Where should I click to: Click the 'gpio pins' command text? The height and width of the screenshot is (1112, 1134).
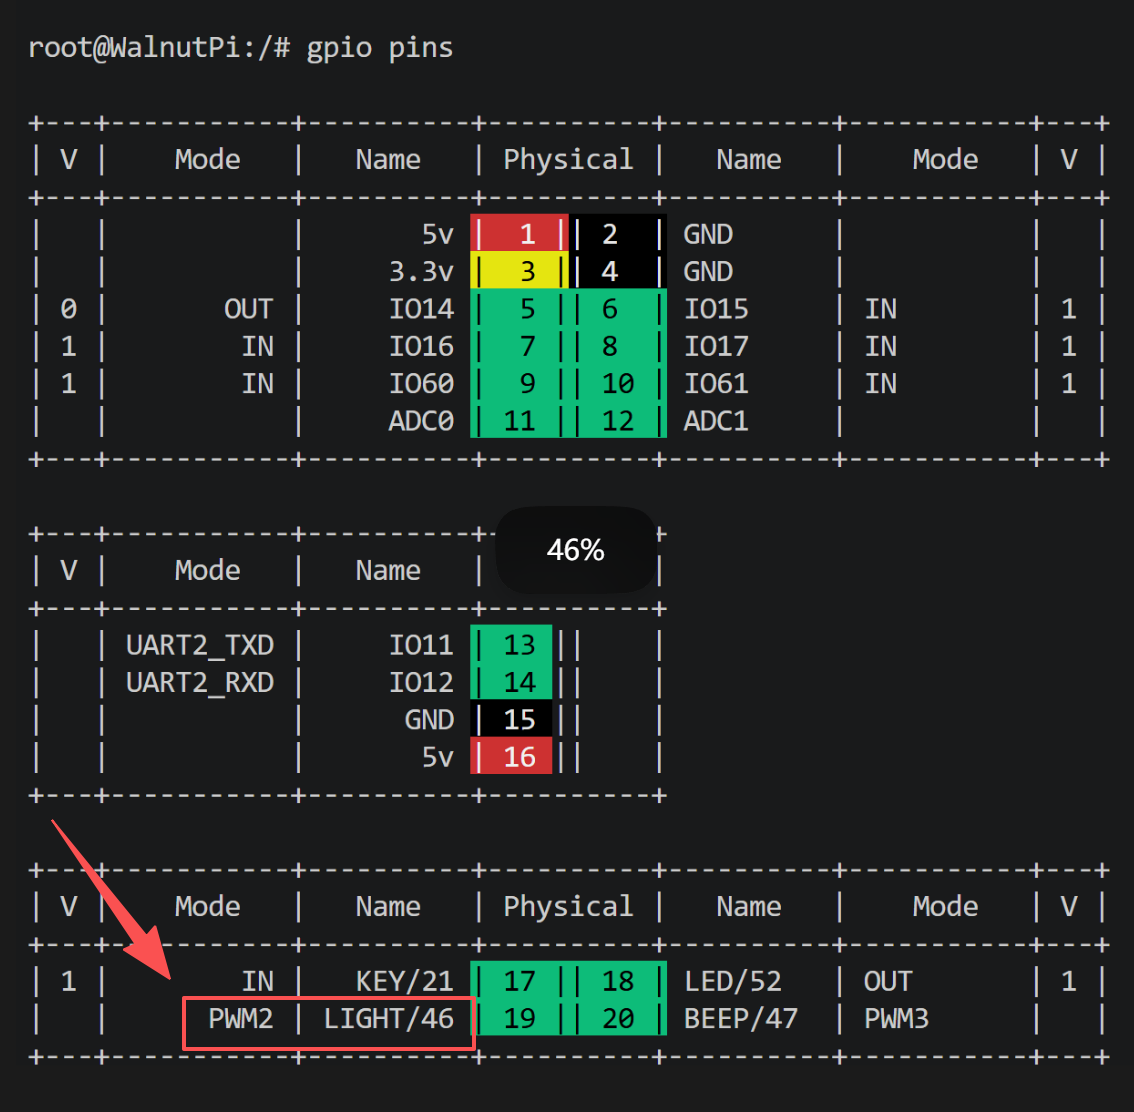pos(380,48)
